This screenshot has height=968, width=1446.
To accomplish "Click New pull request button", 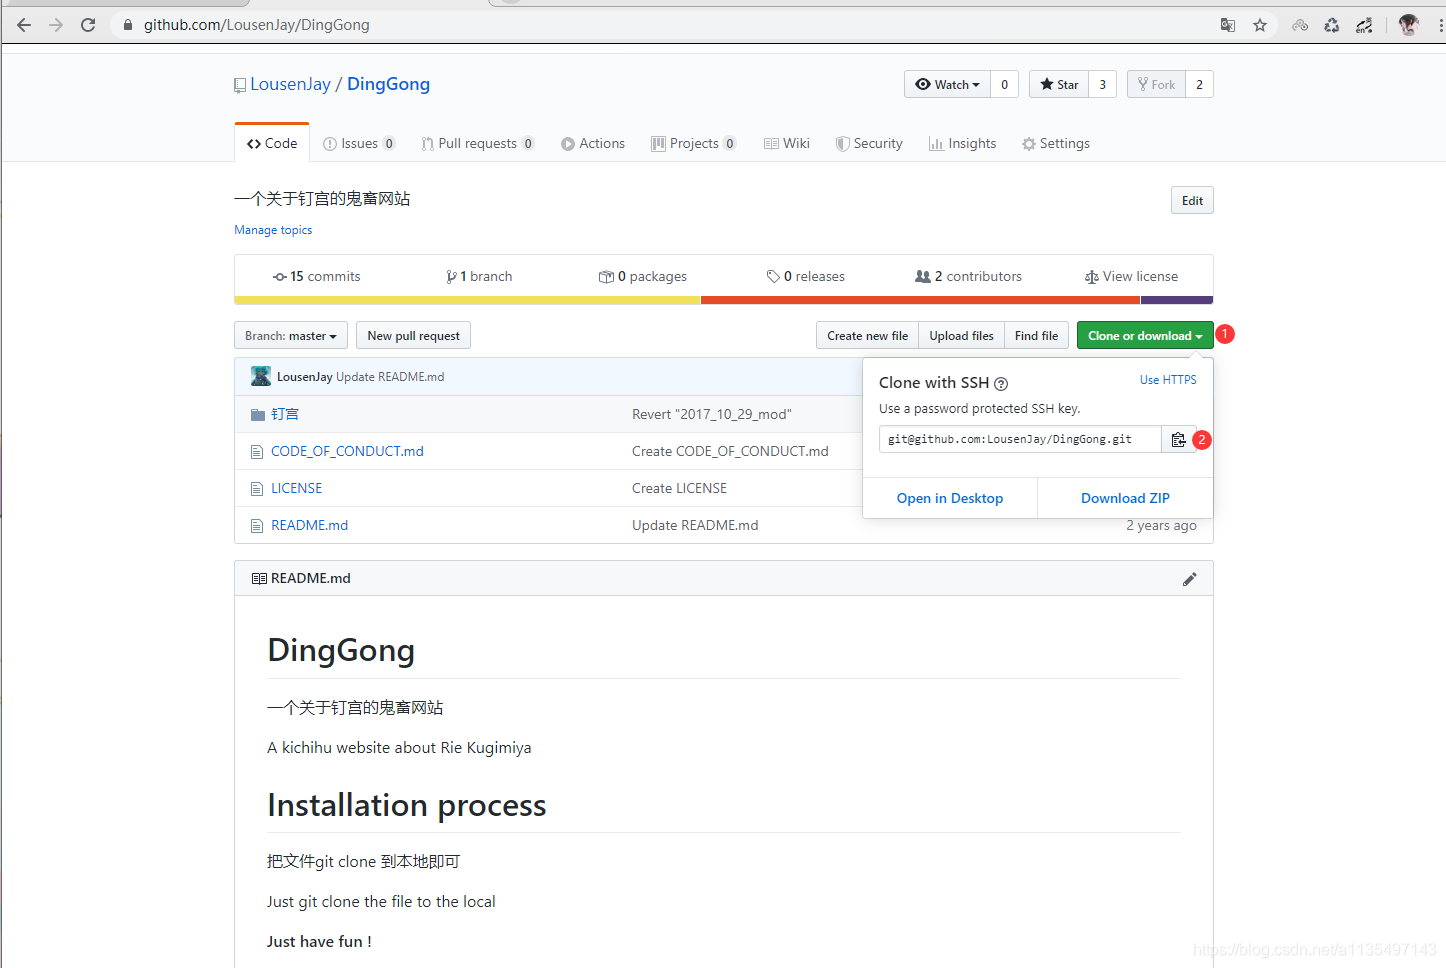I will [413, 335].
